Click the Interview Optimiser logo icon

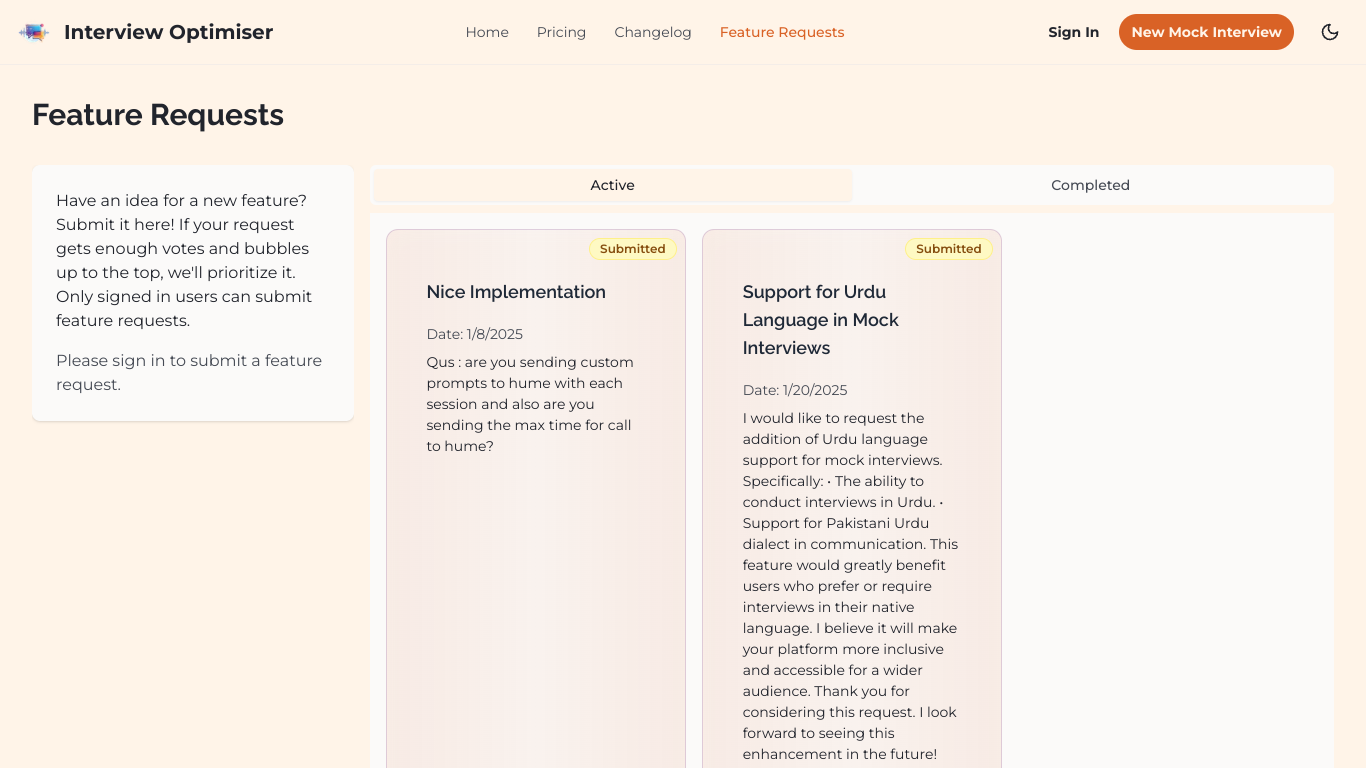(x=34, y=32)
